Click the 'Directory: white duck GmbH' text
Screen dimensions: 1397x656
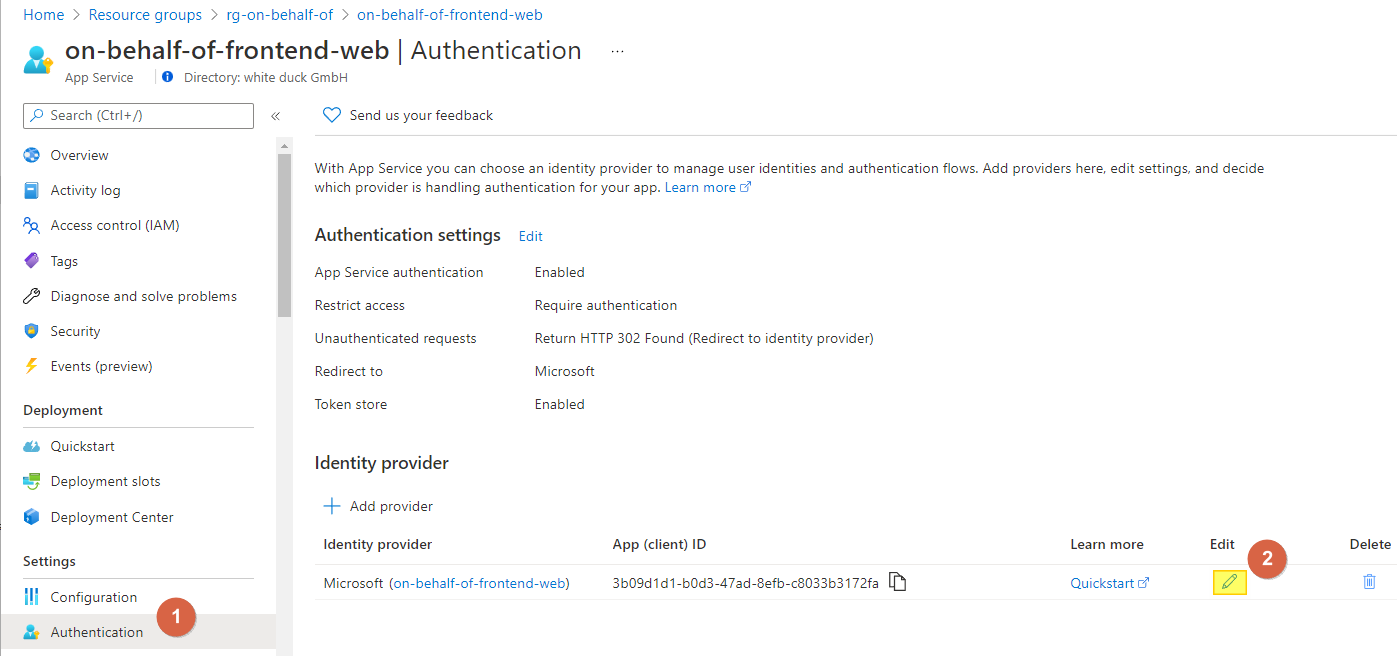click(x=266, y=77)
